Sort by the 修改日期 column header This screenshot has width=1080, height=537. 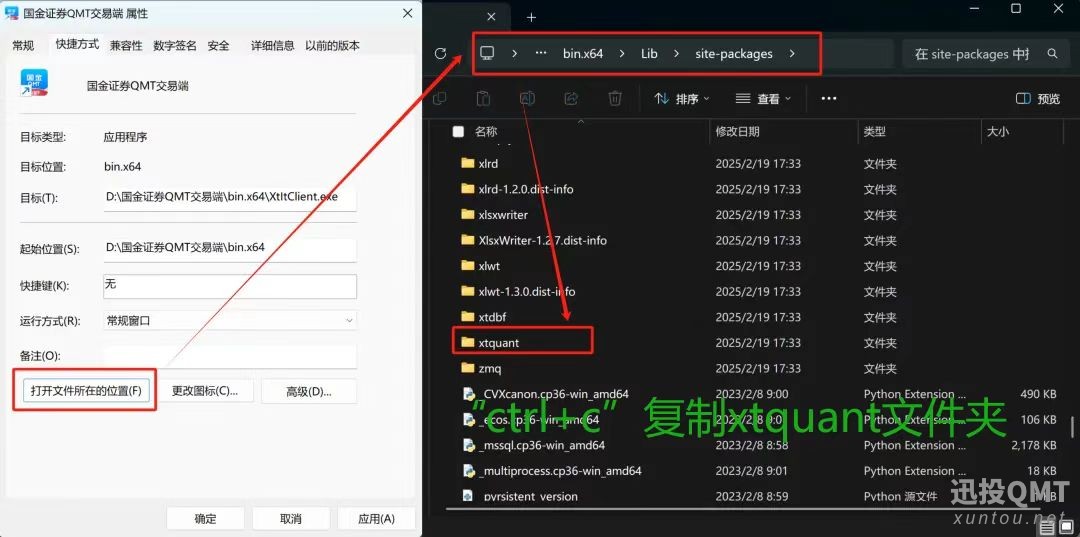click(x=784, y=131)
